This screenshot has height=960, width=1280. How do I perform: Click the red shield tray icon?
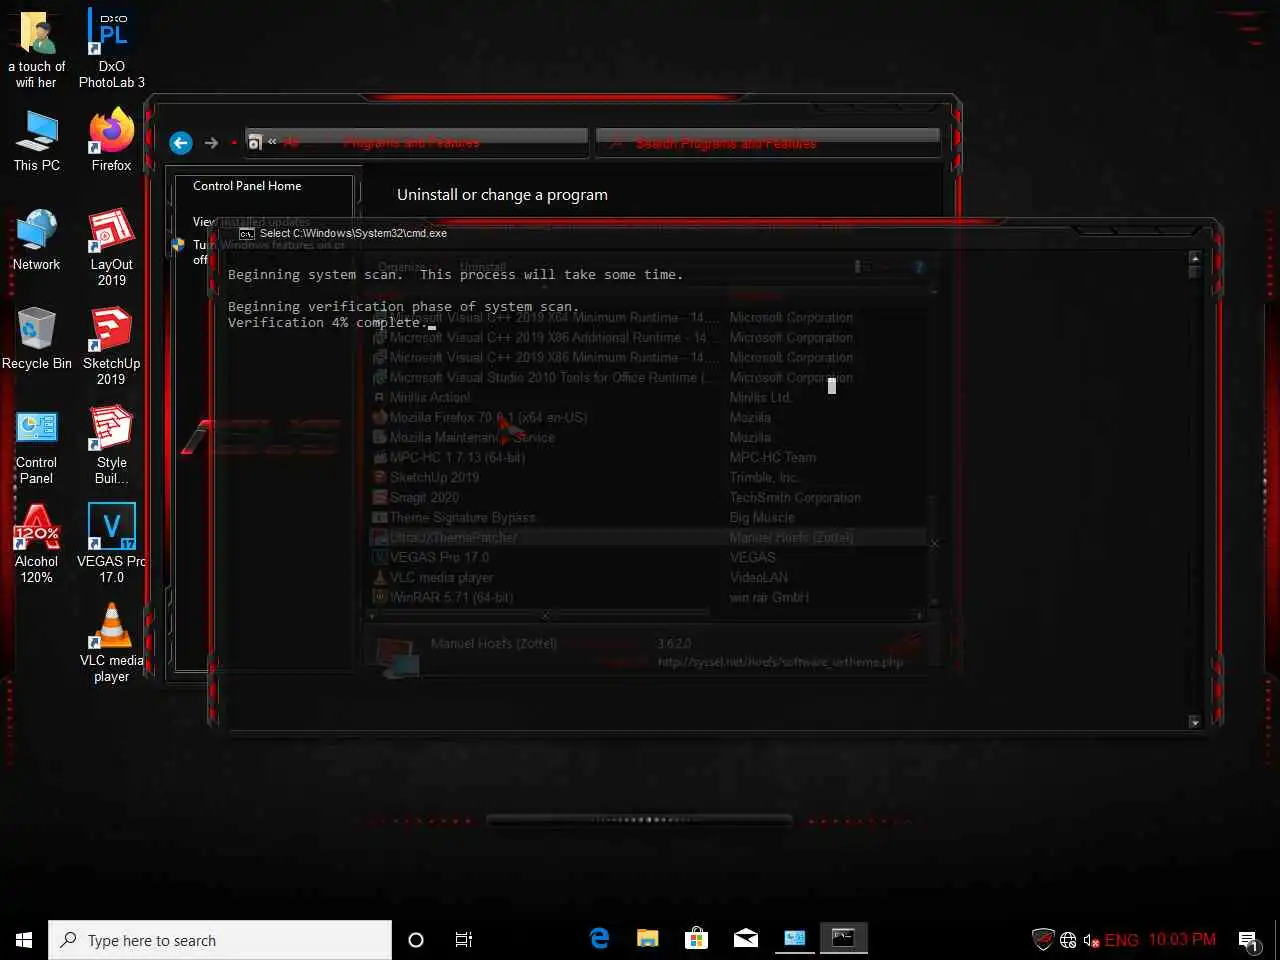coord(1043,939)
